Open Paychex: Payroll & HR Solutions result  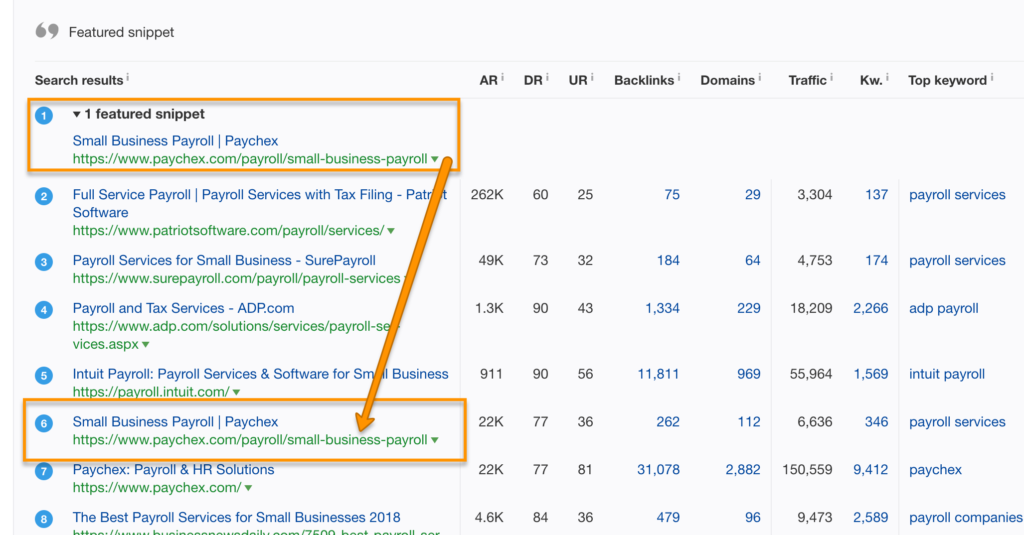tap(173, 470)
